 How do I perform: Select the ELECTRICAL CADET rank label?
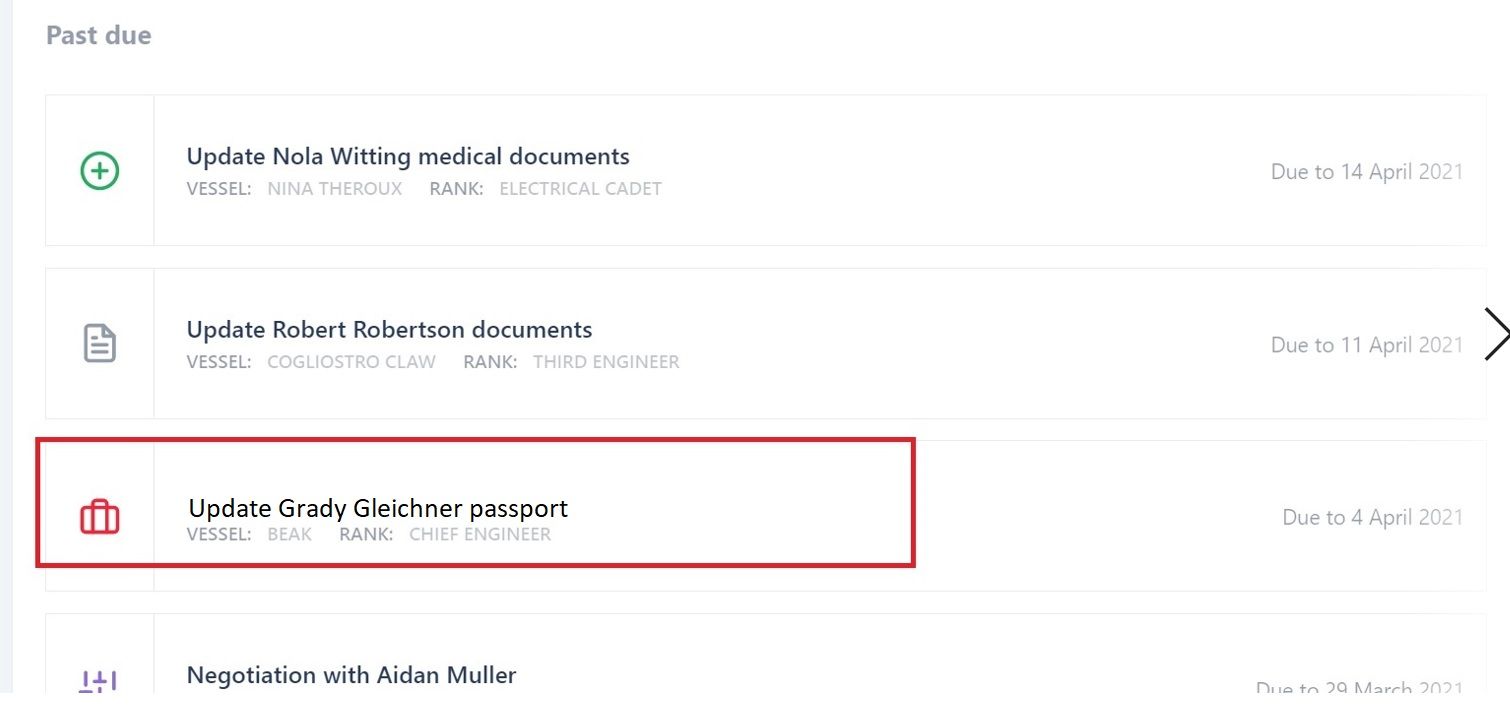pyautogui.click(x=580, y=189)
